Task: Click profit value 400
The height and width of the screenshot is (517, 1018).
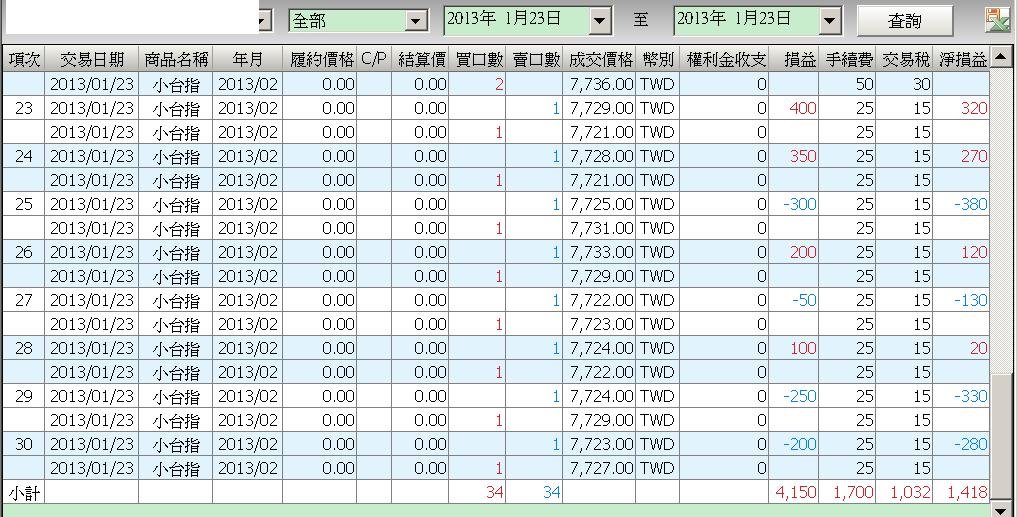Action: (x=803, y=108)
